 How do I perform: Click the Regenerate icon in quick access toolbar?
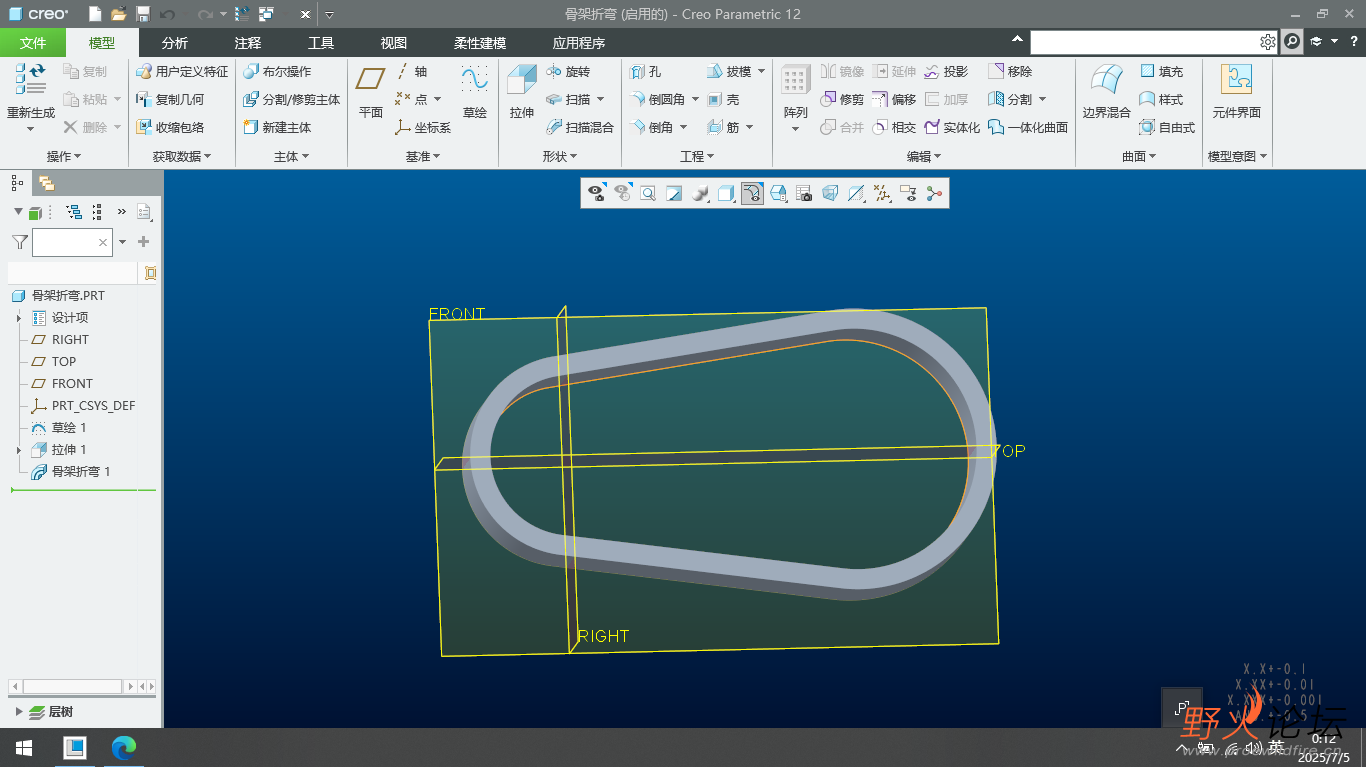pos(242,14)
